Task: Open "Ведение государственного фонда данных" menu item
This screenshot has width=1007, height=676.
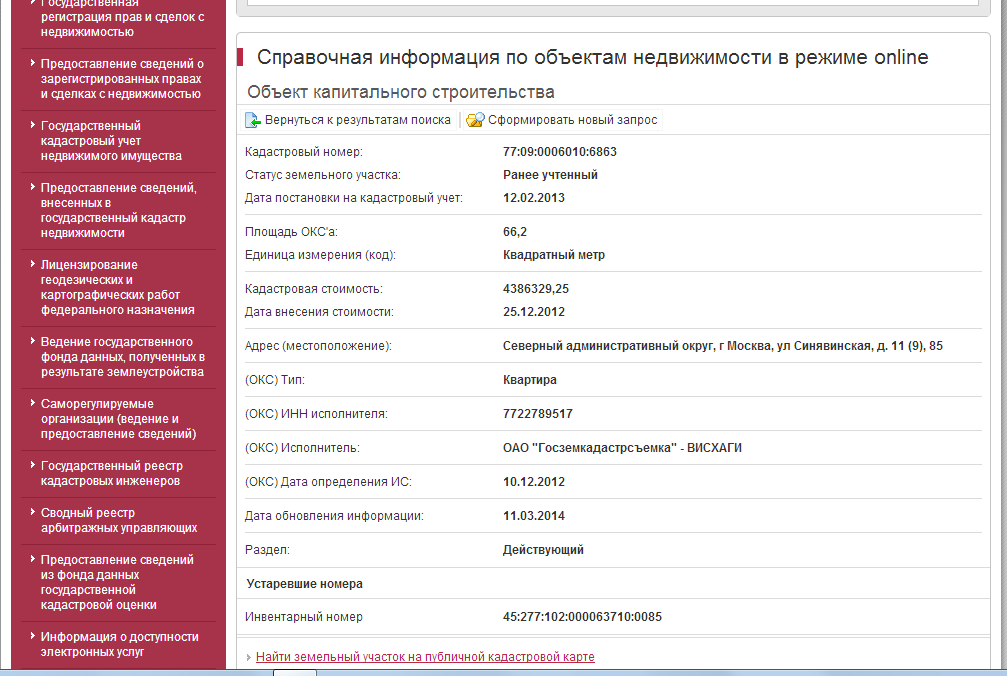Action: click(x=122, y=357)
